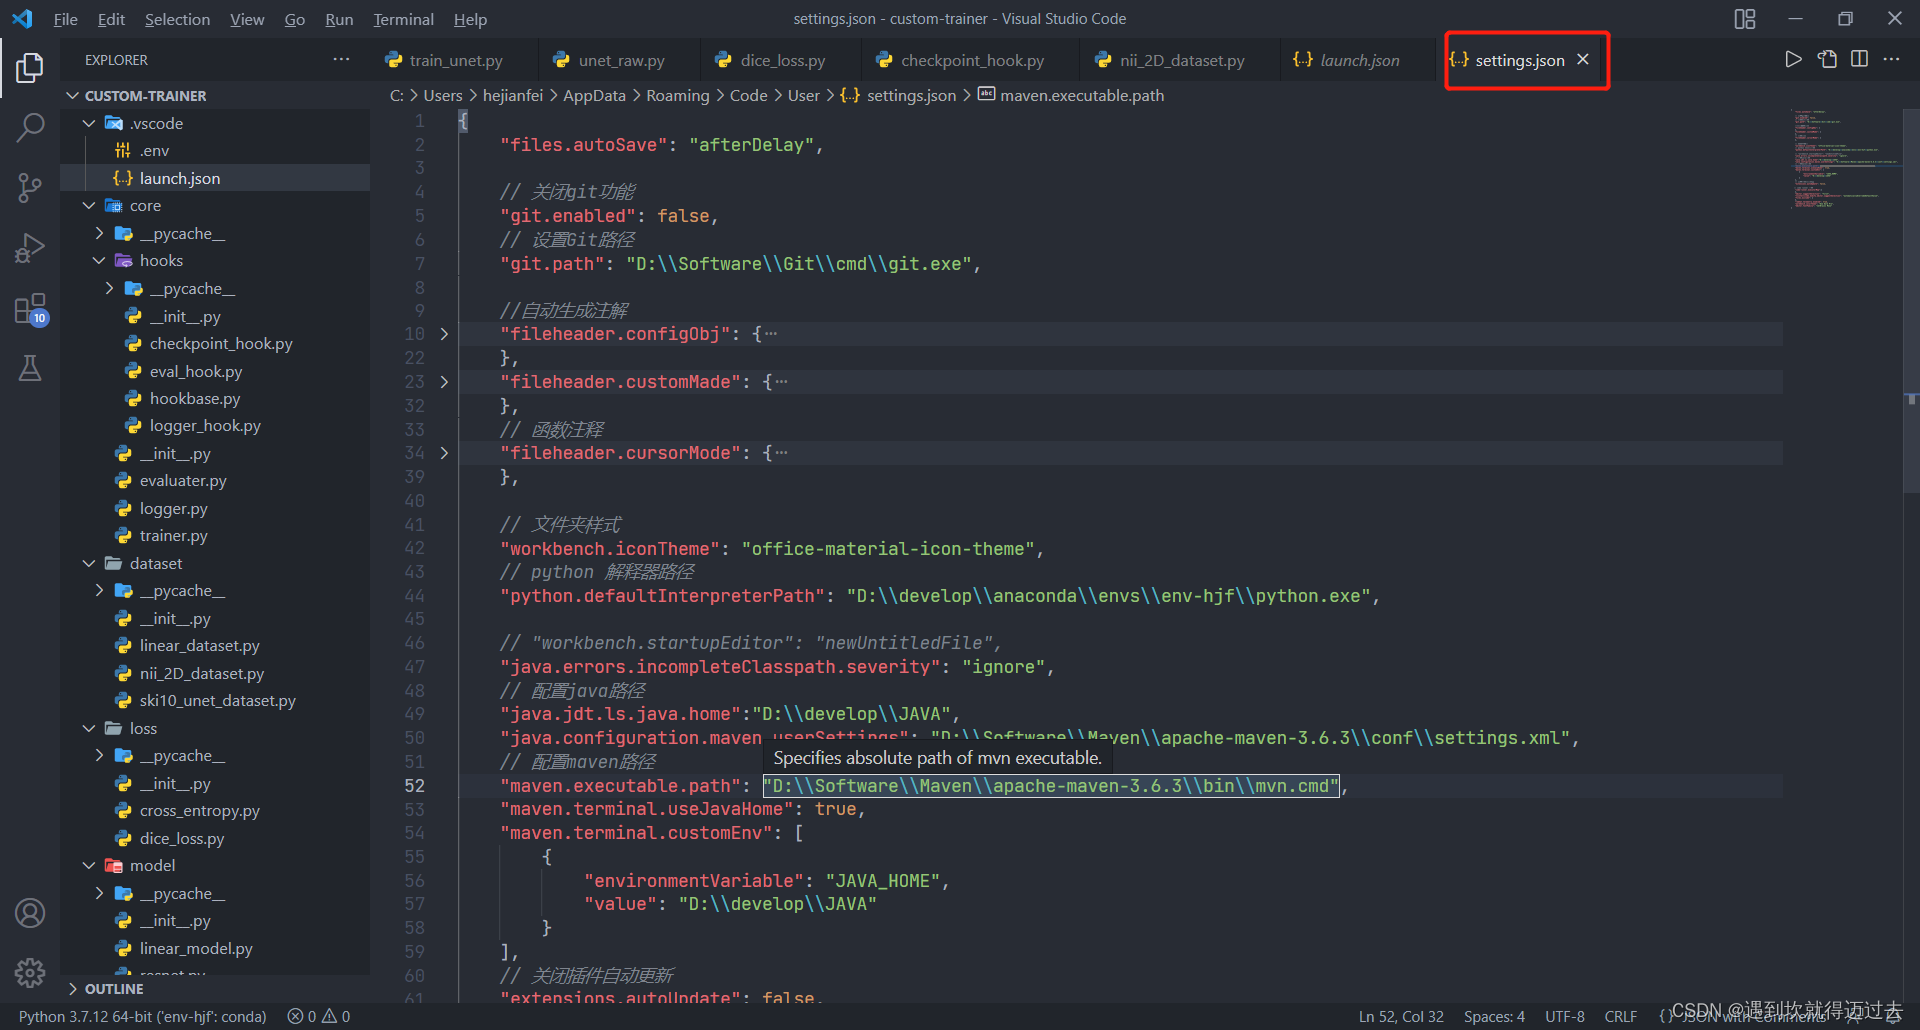The height and width of the screenshot is (1030, 1920).
Task: Switch to launch.json tab
Action: point(1358,60)
